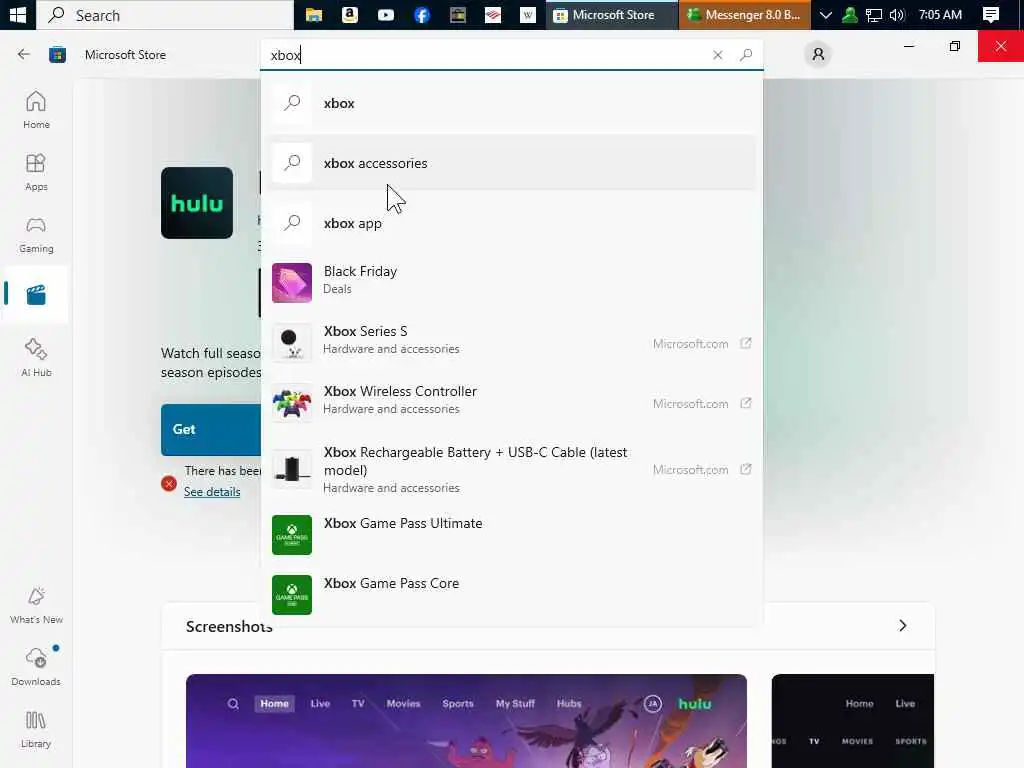Click the taskbar clock 7:05 AM
Viewport: 1024px width, 768px height.
[x=940, y=14]
